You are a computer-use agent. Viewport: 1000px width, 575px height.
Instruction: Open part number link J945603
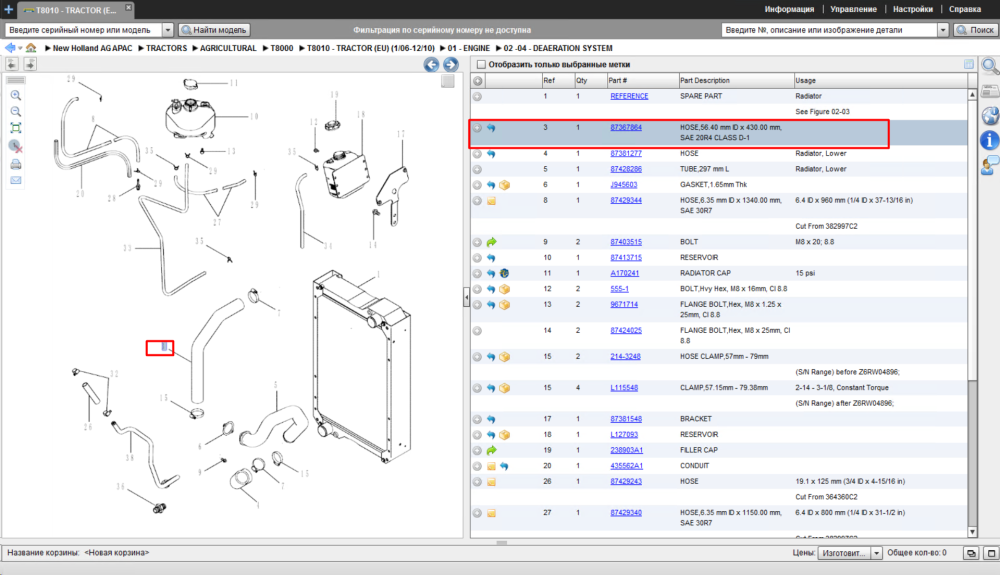coord(624,185)
